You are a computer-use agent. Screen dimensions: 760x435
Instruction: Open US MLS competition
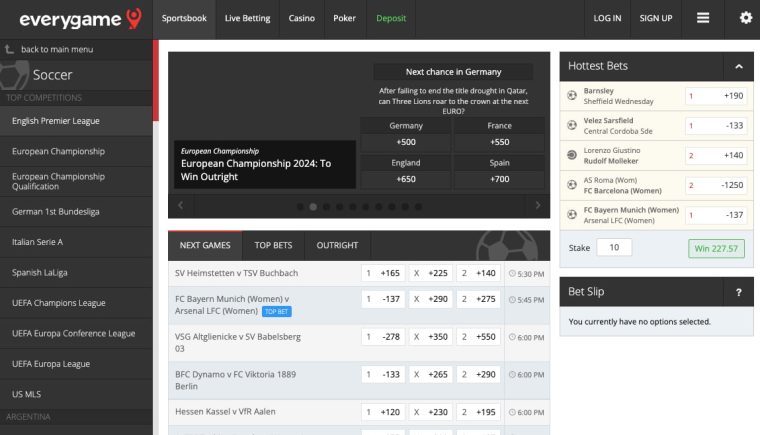(x=76, y=394)
